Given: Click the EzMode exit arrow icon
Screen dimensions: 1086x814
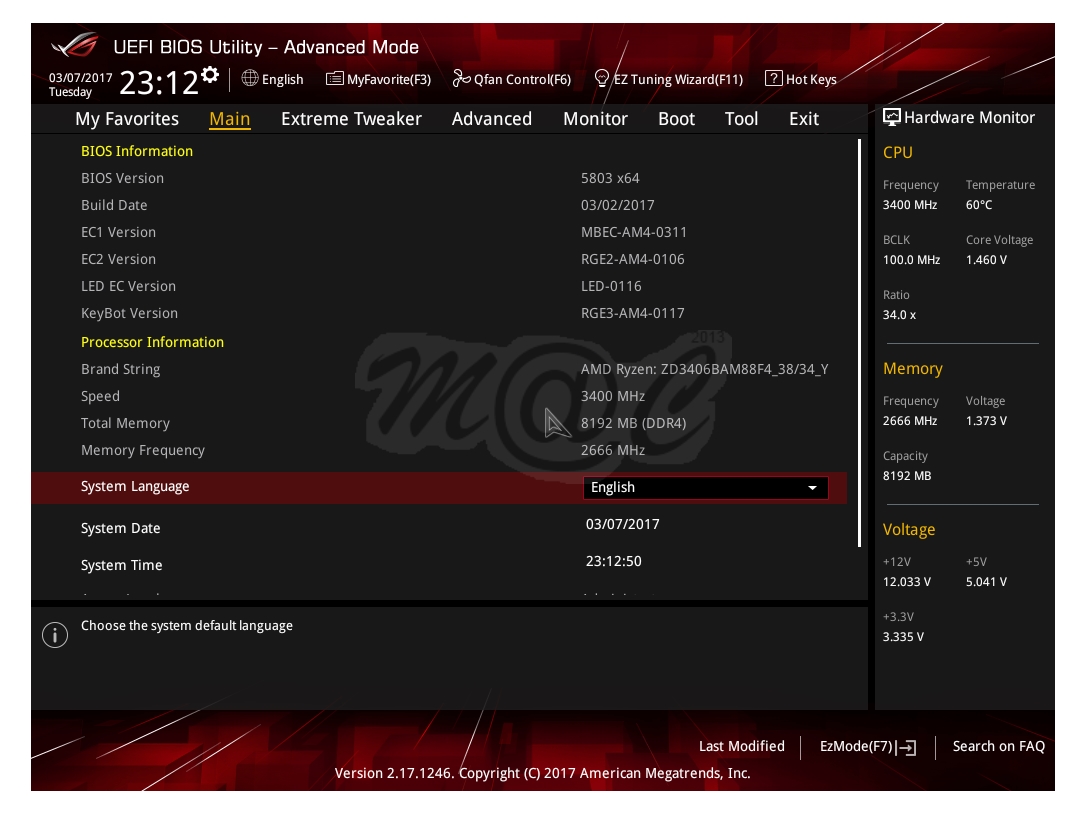Looking at the screenshot, I should (x=907, y=747).
